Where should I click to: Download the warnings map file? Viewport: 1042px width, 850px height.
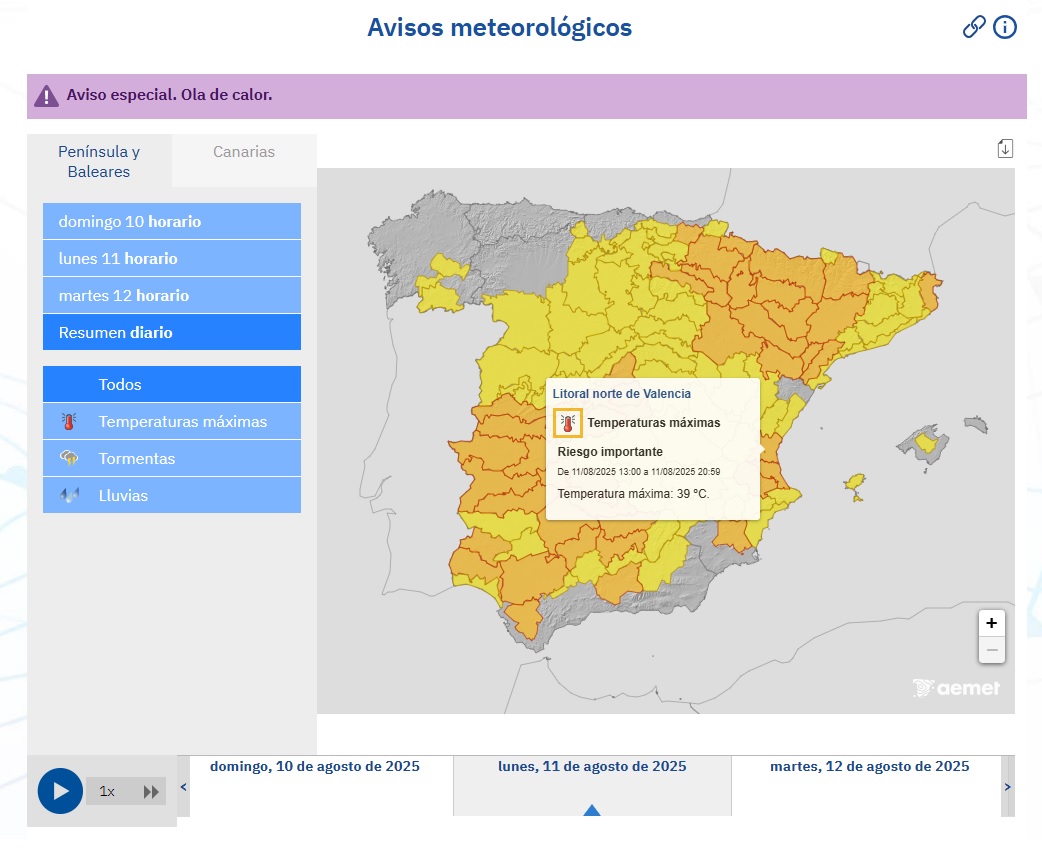(1005, 147)
